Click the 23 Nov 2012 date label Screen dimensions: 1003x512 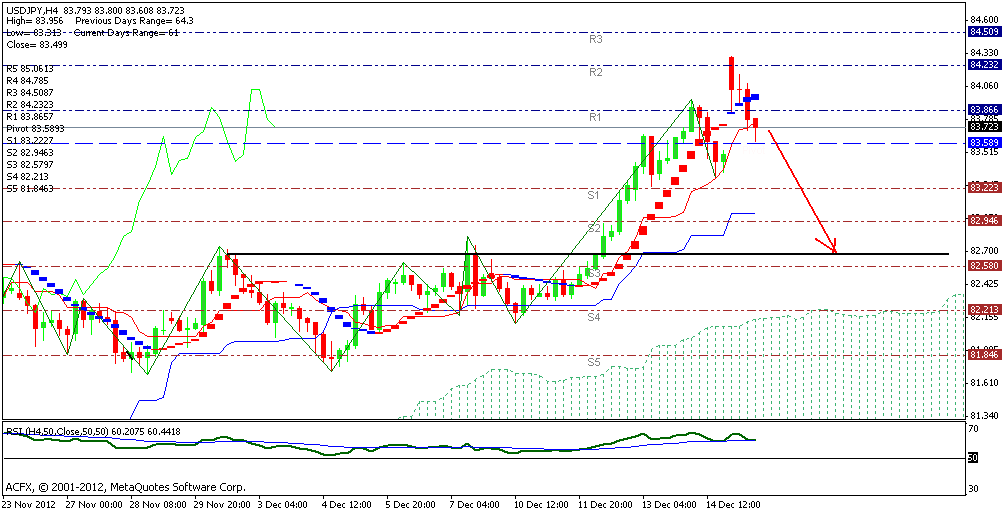(x=30, y=505)
